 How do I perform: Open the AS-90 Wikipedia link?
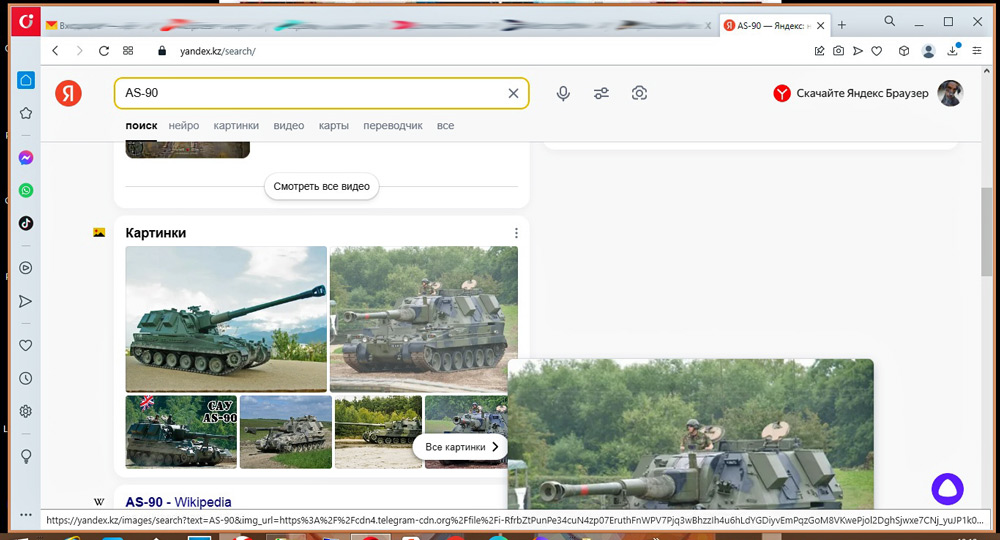point(178,502)
